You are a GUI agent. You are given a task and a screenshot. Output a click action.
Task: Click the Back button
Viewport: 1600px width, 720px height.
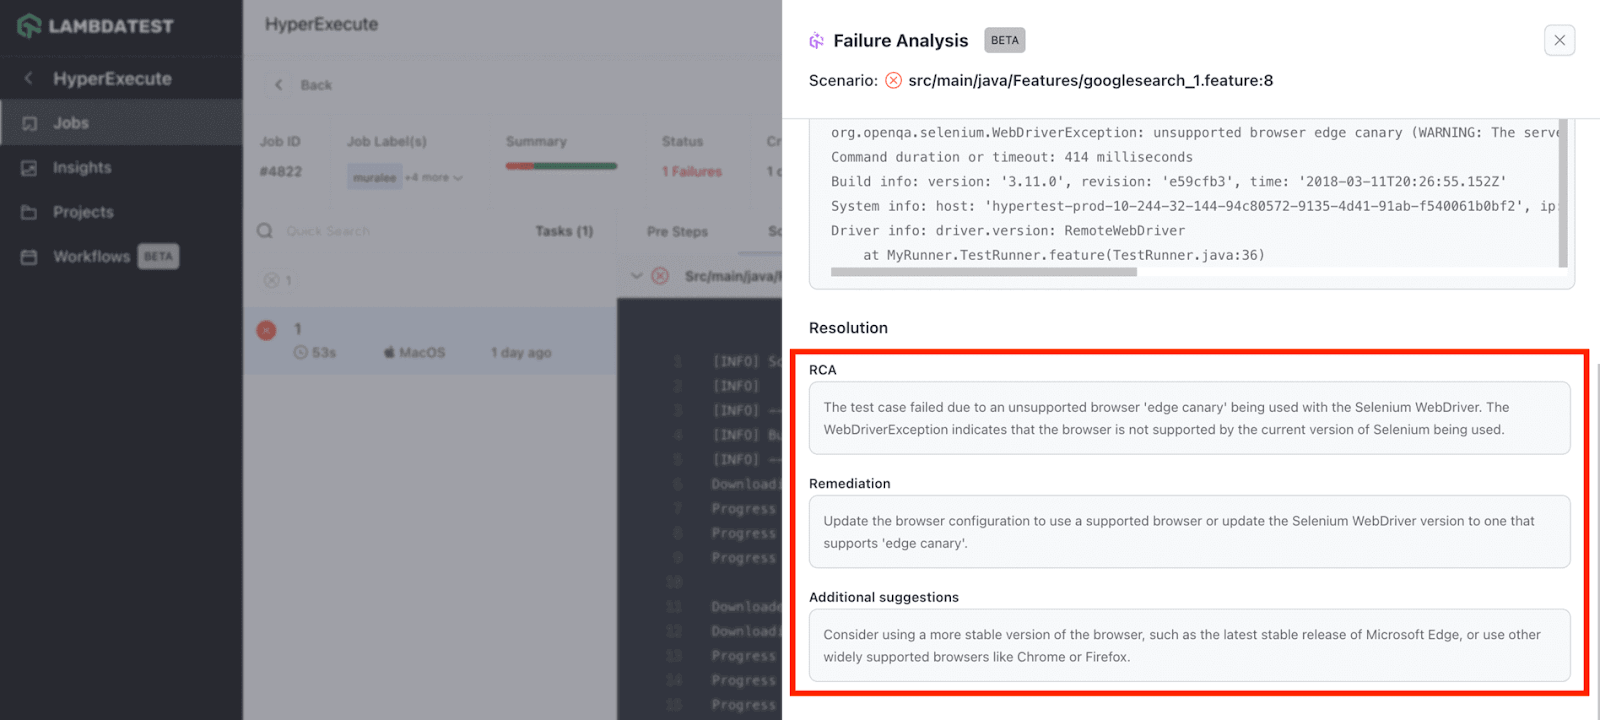coord(303,85)
